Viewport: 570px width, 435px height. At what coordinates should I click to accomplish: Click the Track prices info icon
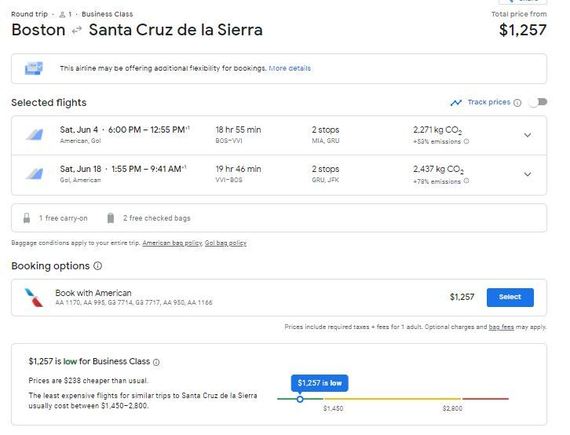[x=517, y=103]
